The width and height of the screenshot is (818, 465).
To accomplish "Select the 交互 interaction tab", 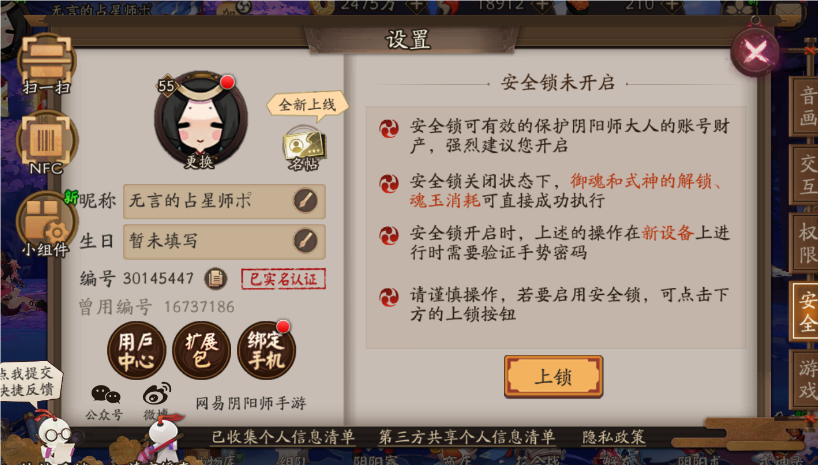I will [x=805, y=175].
